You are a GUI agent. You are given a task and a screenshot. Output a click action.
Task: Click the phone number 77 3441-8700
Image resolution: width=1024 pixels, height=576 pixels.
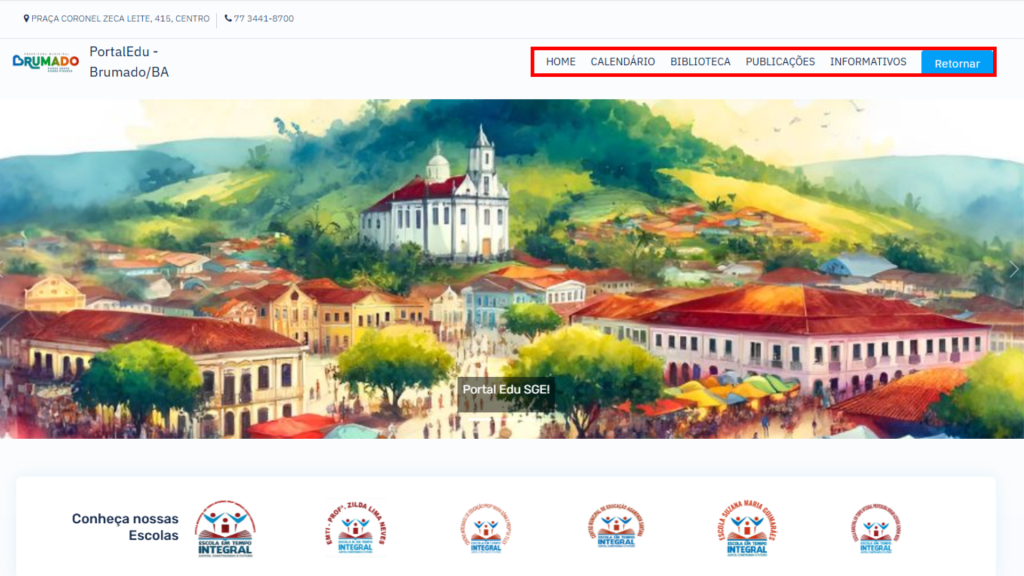tap(264, 18)
